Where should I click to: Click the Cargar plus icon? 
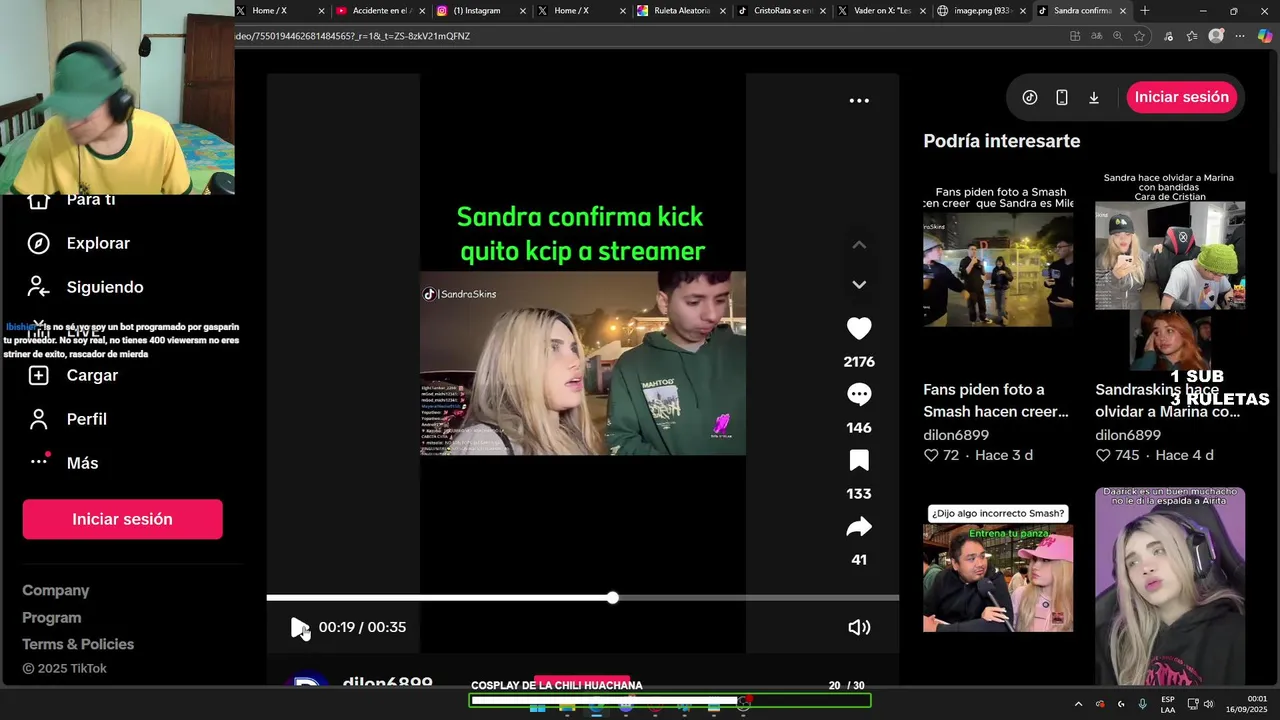click(38, 375)
